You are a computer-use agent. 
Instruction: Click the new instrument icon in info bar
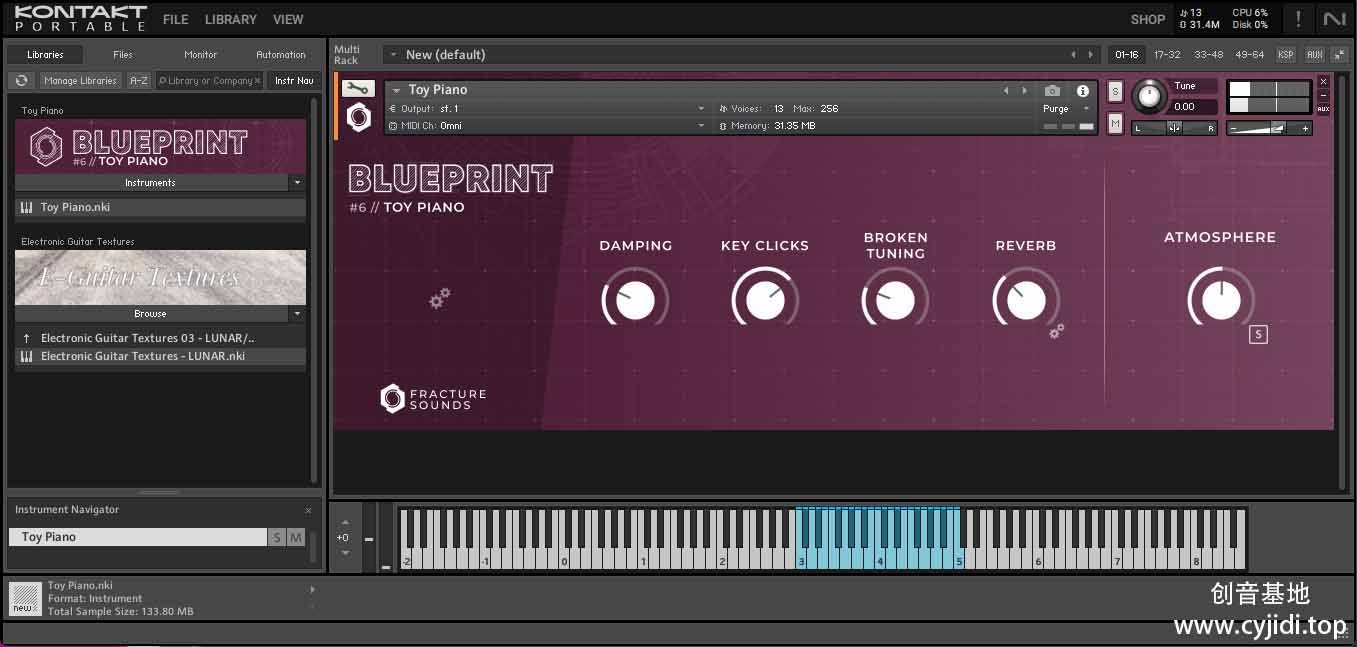[23, 599]
